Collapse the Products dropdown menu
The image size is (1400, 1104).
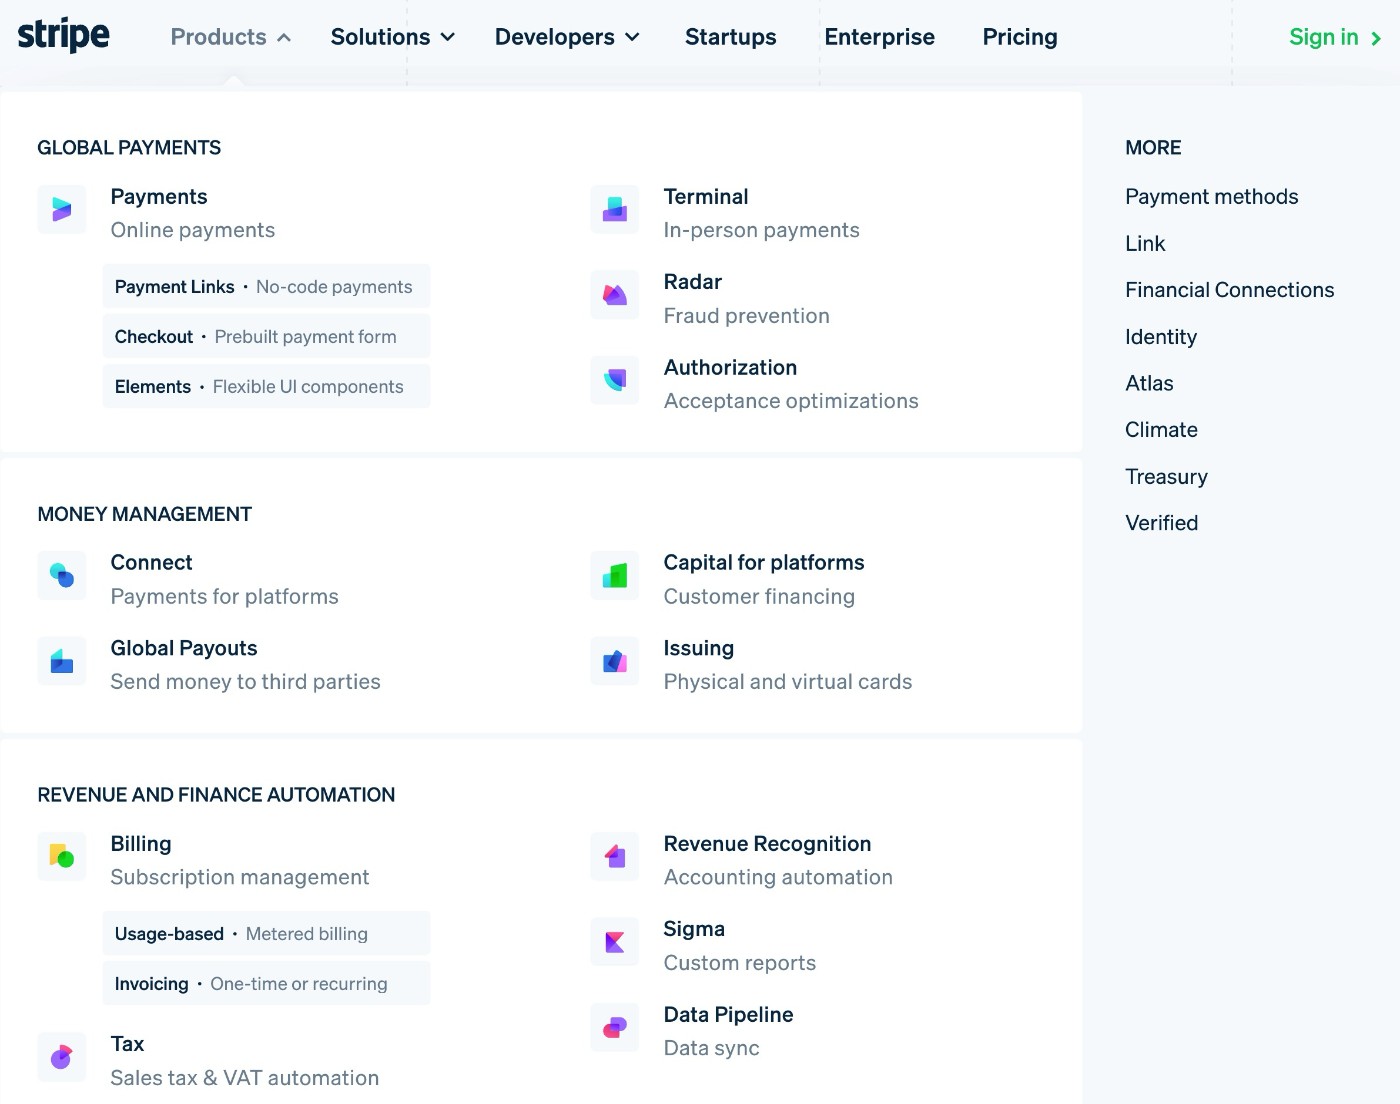click(230, 37)
